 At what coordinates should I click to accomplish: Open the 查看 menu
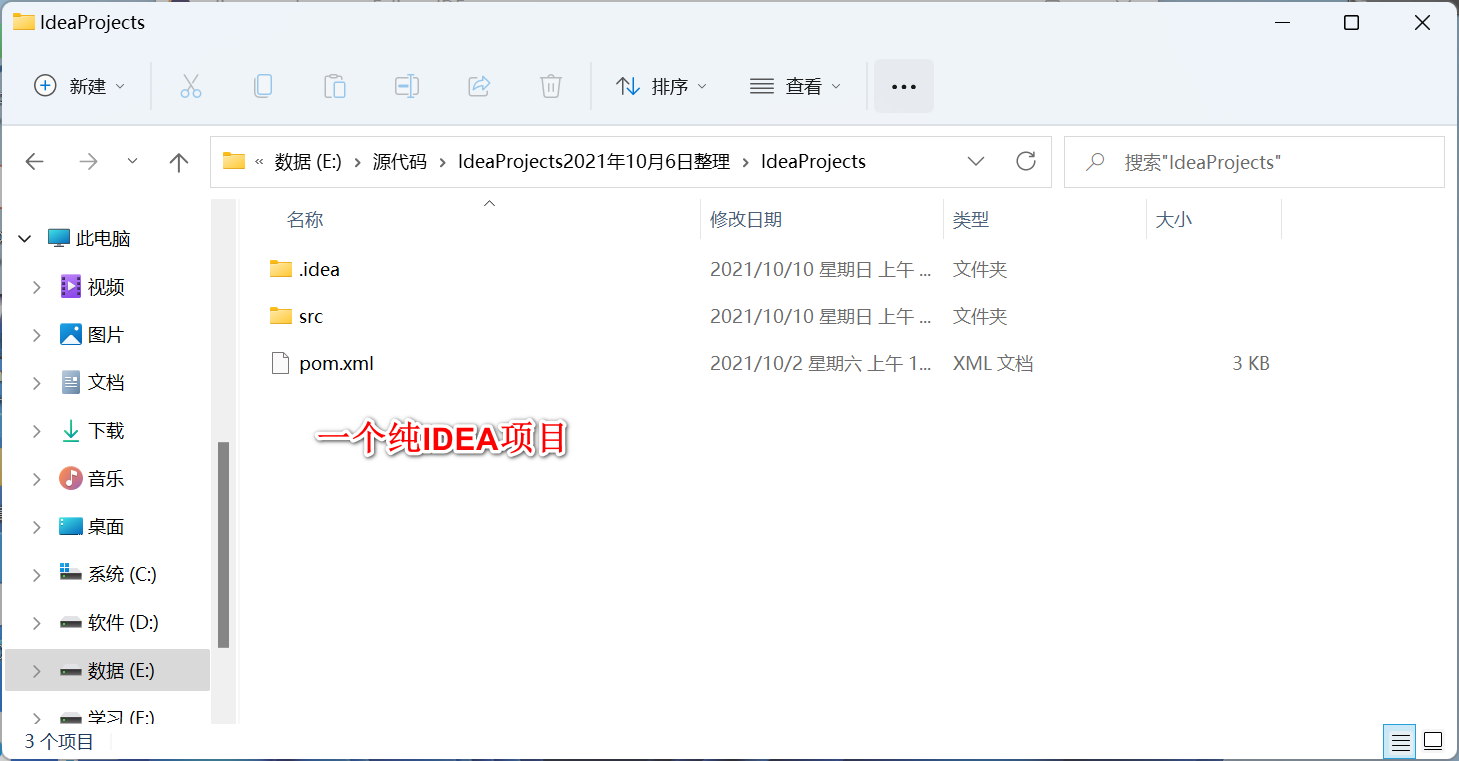click(x=795, y=86)
